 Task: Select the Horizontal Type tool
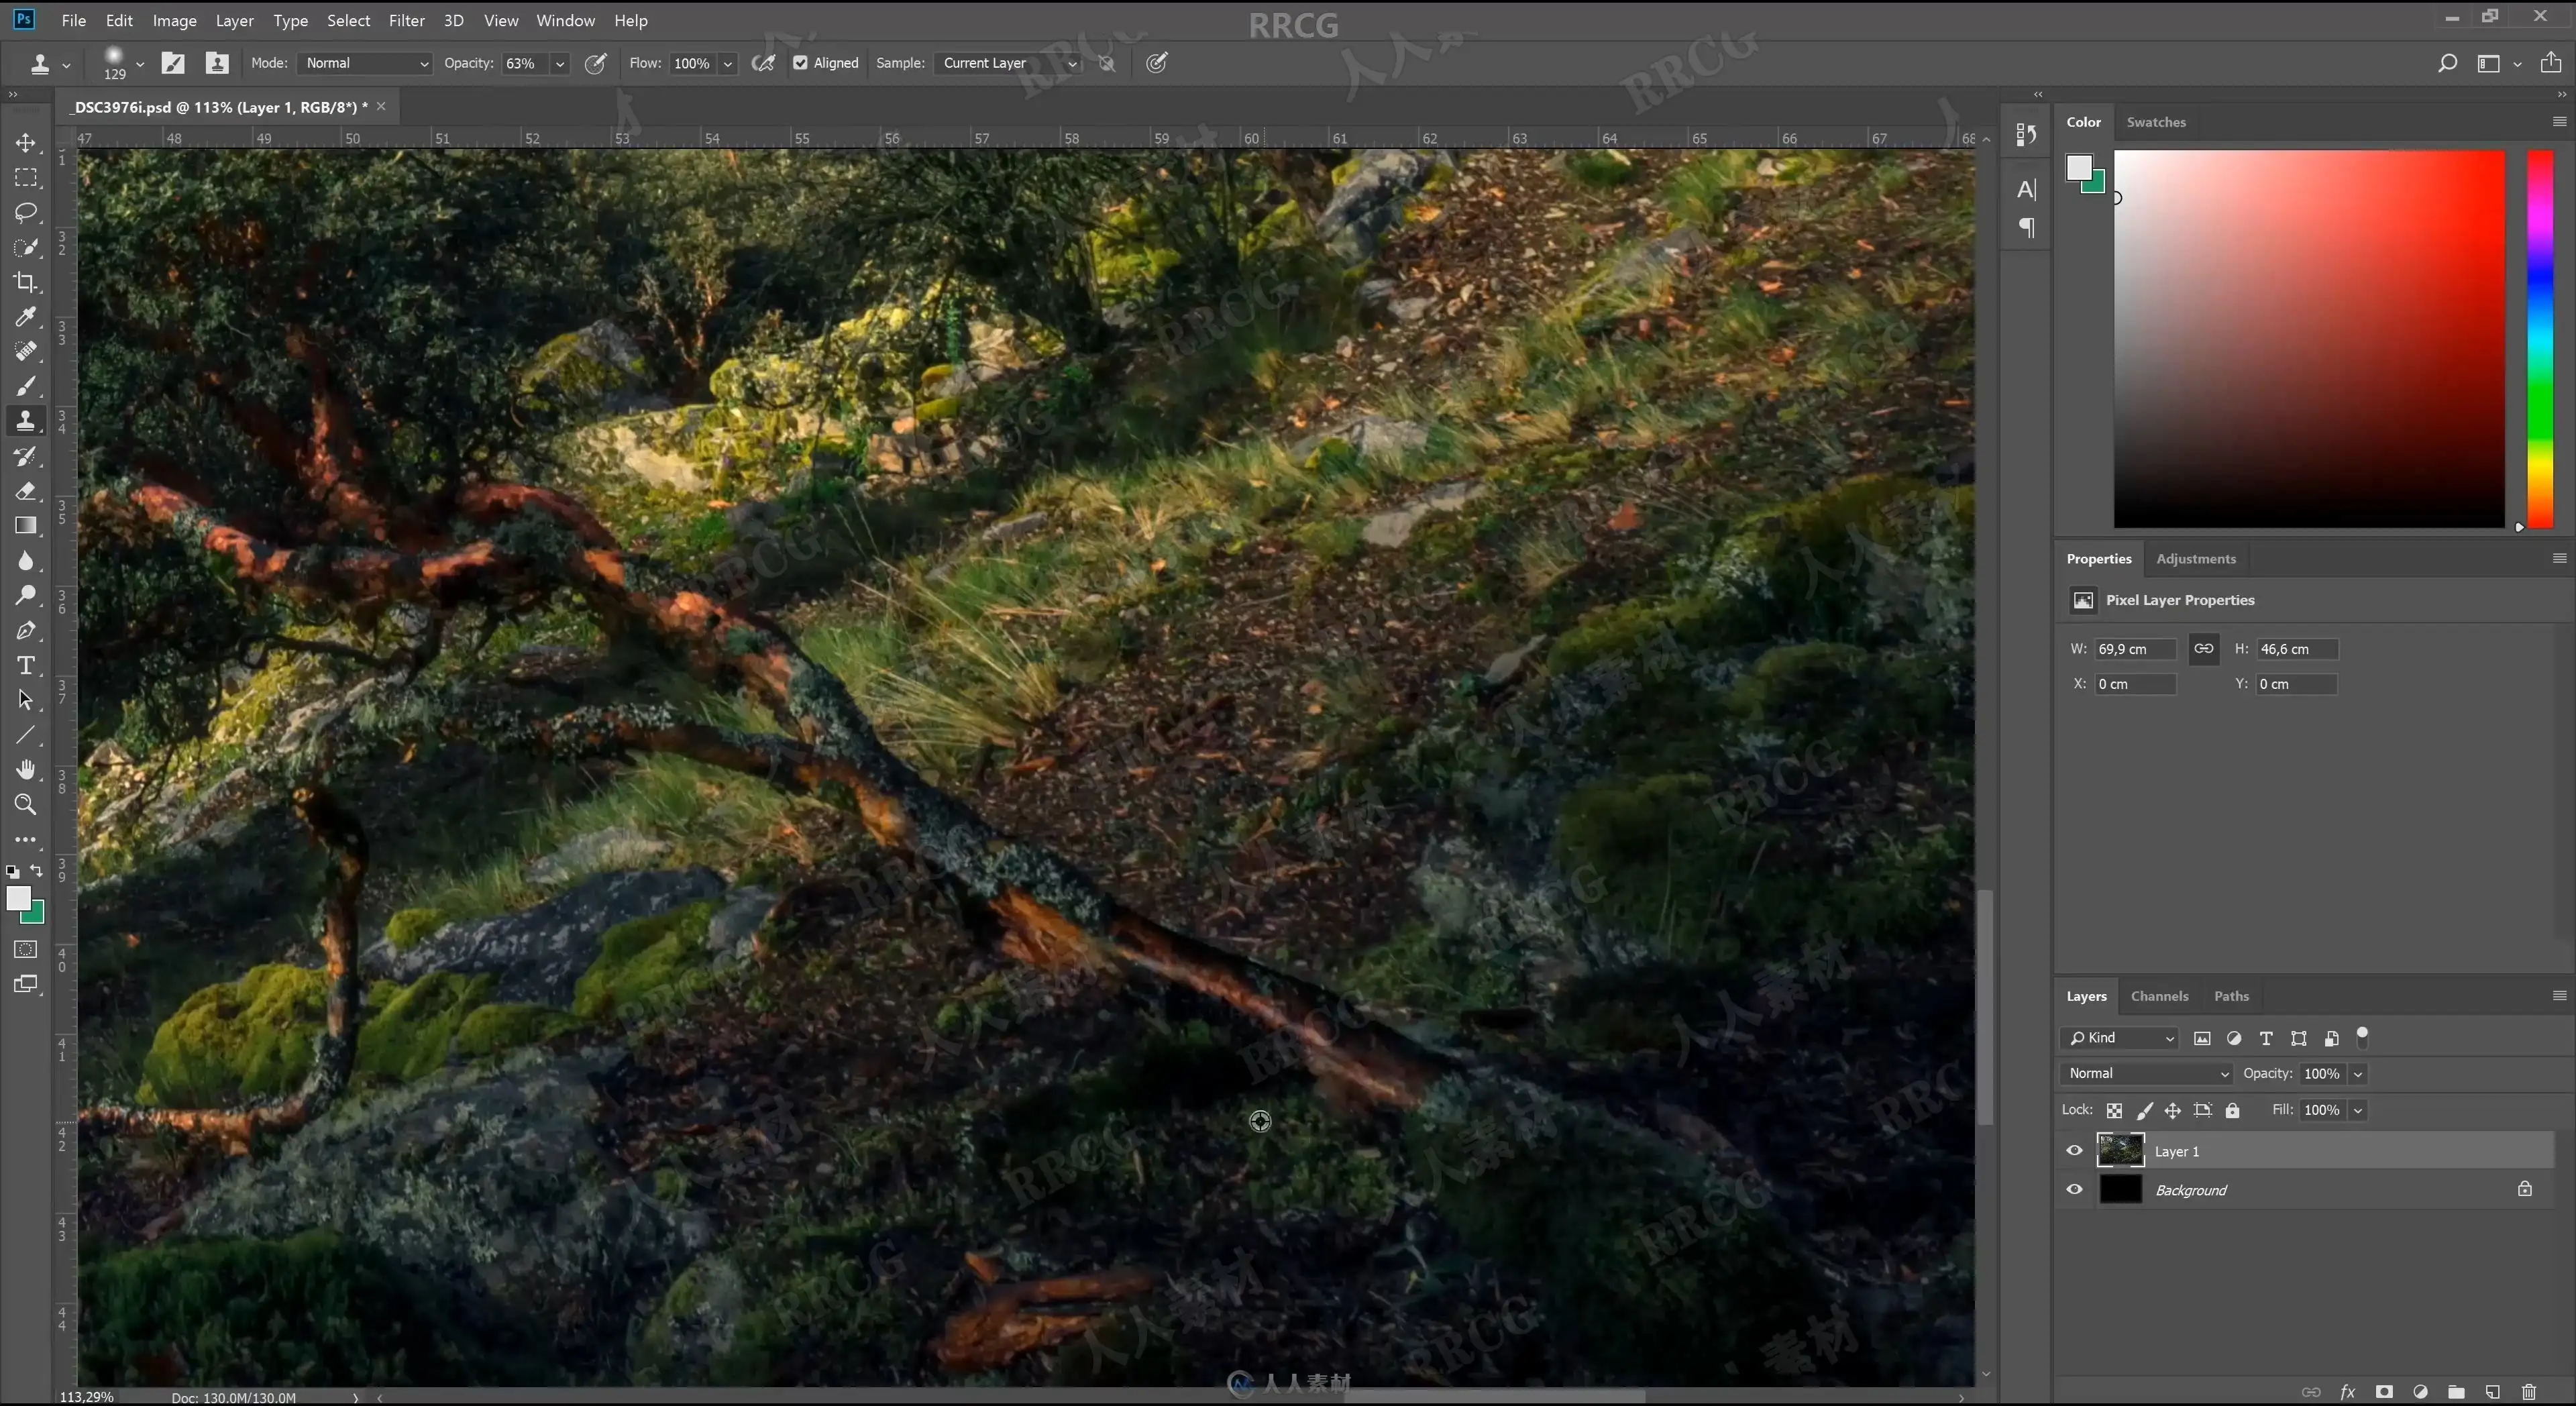26,665
